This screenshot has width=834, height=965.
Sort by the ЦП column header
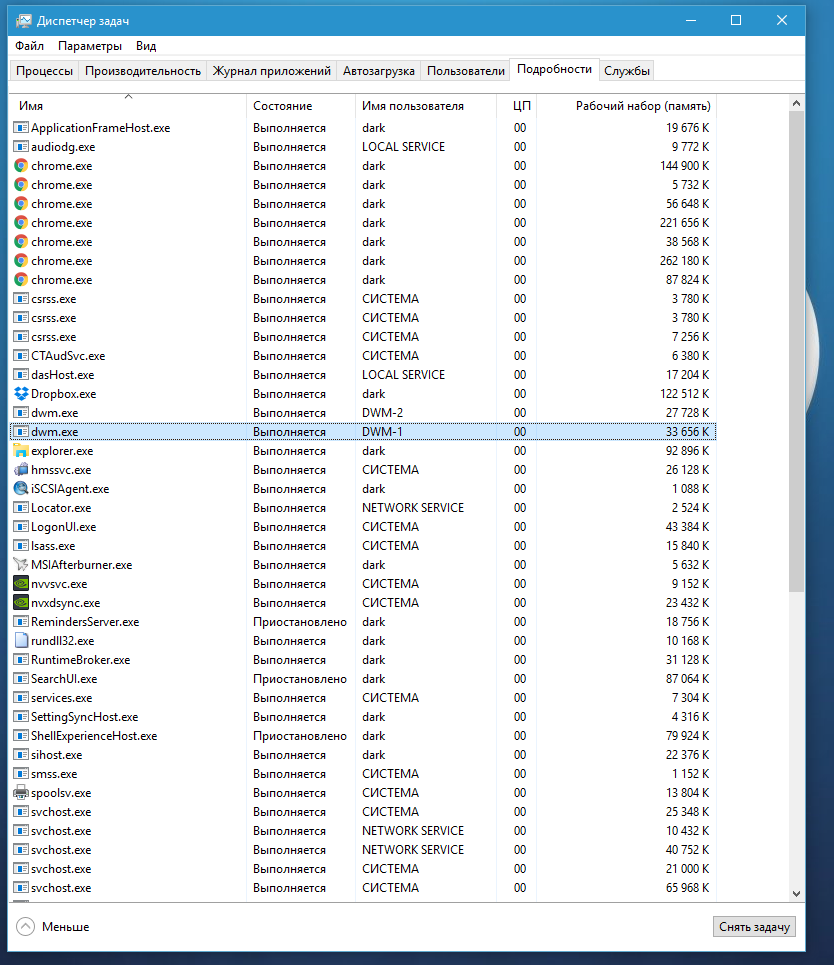coord(517,106)
